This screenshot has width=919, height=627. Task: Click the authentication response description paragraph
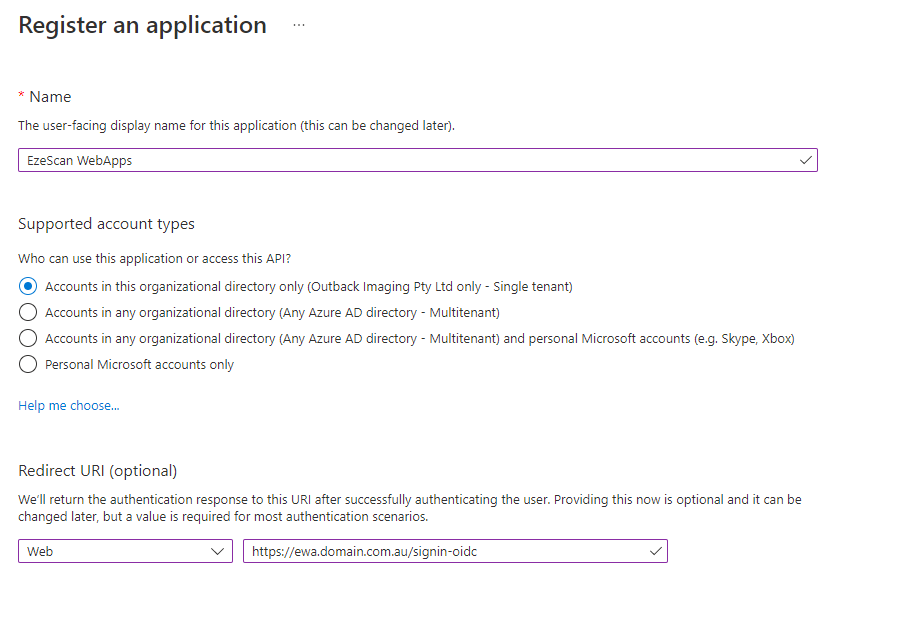pyautogui.click(x=410, y=507)
